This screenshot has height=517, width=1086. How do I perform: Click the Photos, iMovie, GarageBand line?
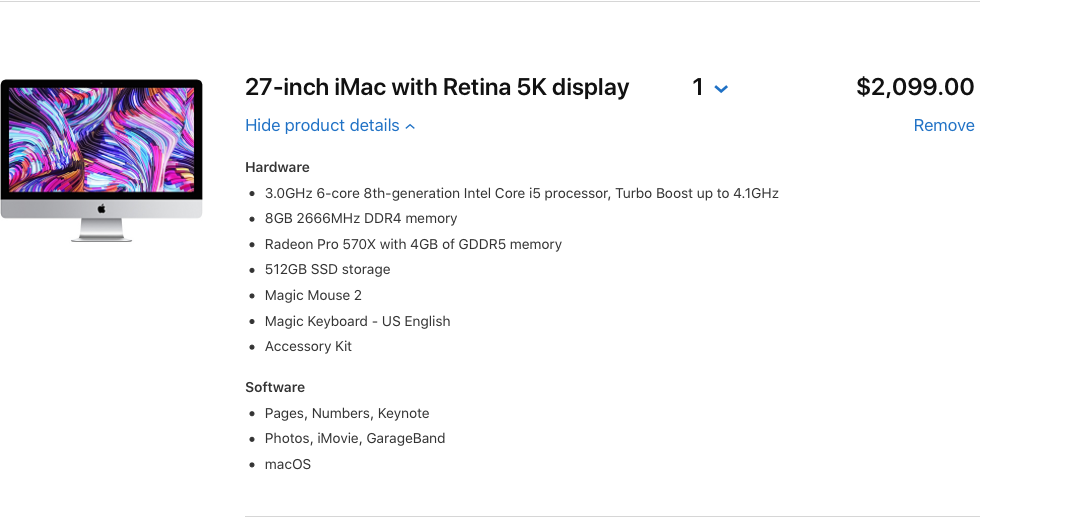coord(355,438)
